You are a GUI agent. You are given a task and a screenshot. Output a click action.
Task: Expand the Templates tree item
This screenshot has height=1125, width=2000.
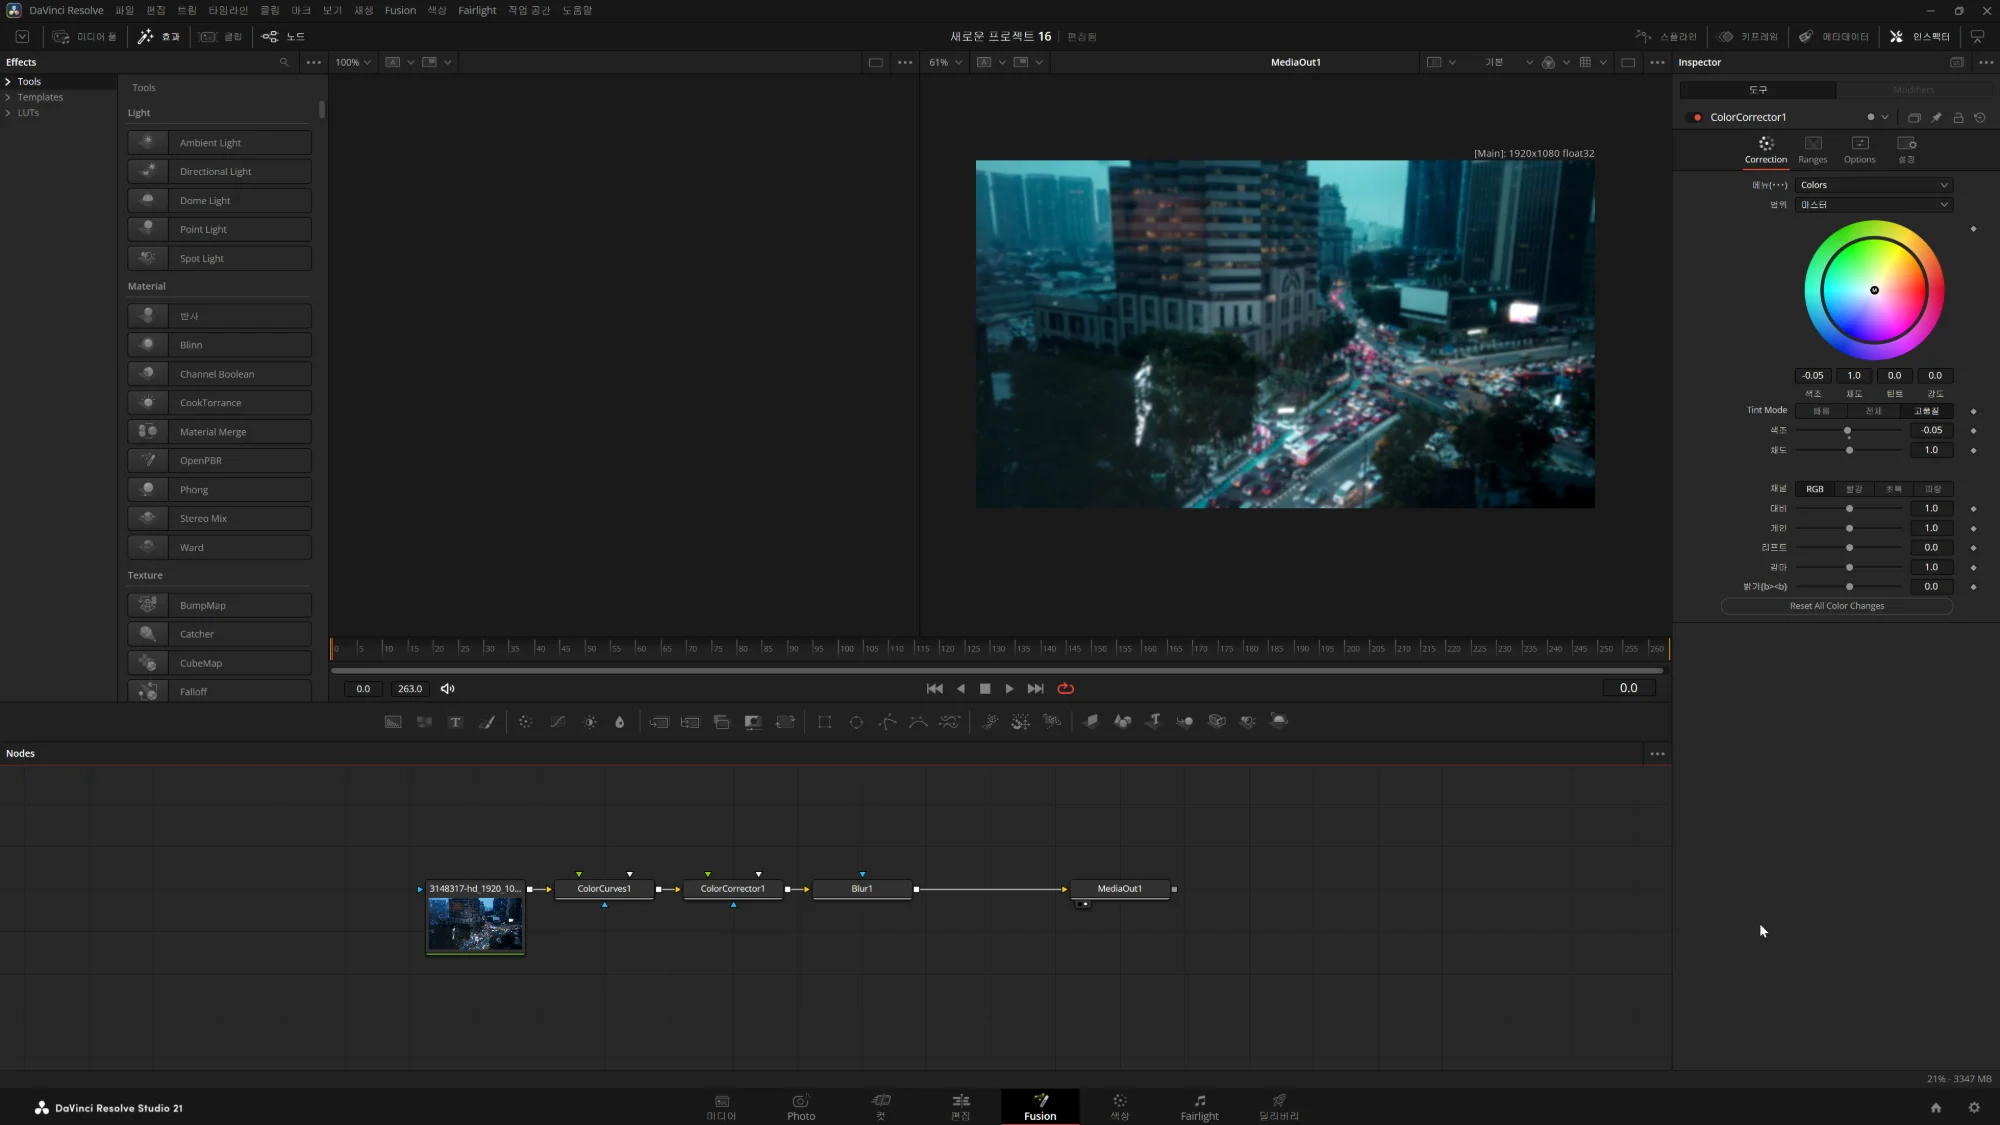[8, 97]
